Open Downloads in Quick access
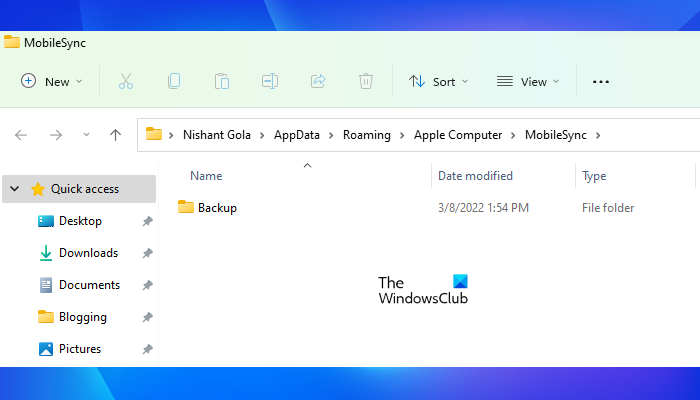The height and width of the screenshot is (400, 700). [88, 253]
